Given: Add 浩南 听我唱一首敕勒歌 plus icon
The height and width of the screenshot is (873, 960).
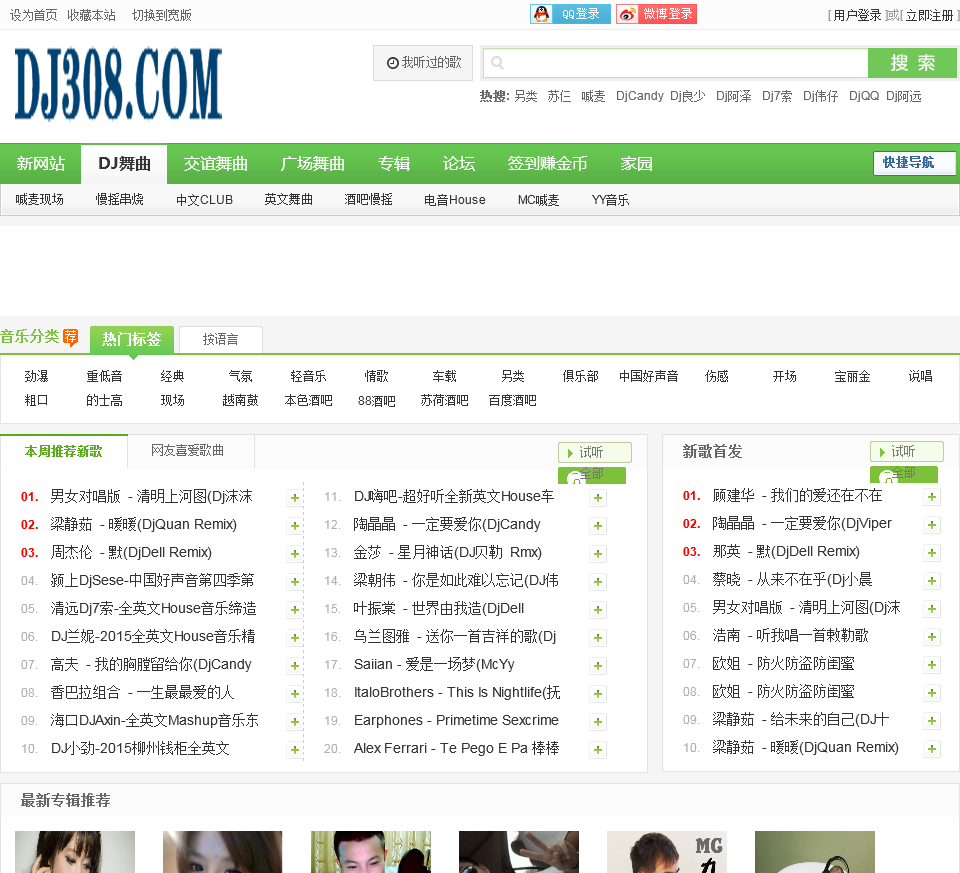Looking at the screenshot, I should coord(932,637).
